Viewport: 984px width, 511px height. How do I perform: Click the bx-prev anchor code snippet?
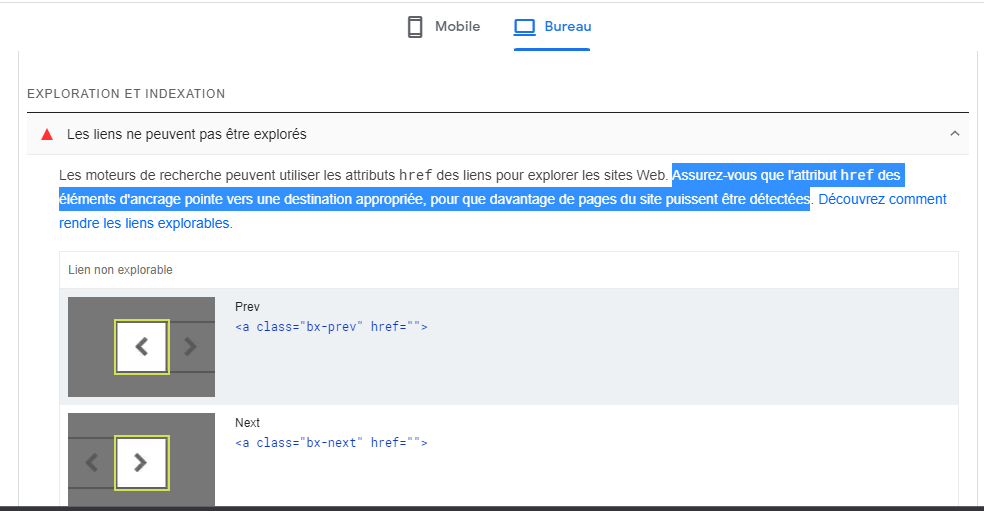(x=331, y=327)
